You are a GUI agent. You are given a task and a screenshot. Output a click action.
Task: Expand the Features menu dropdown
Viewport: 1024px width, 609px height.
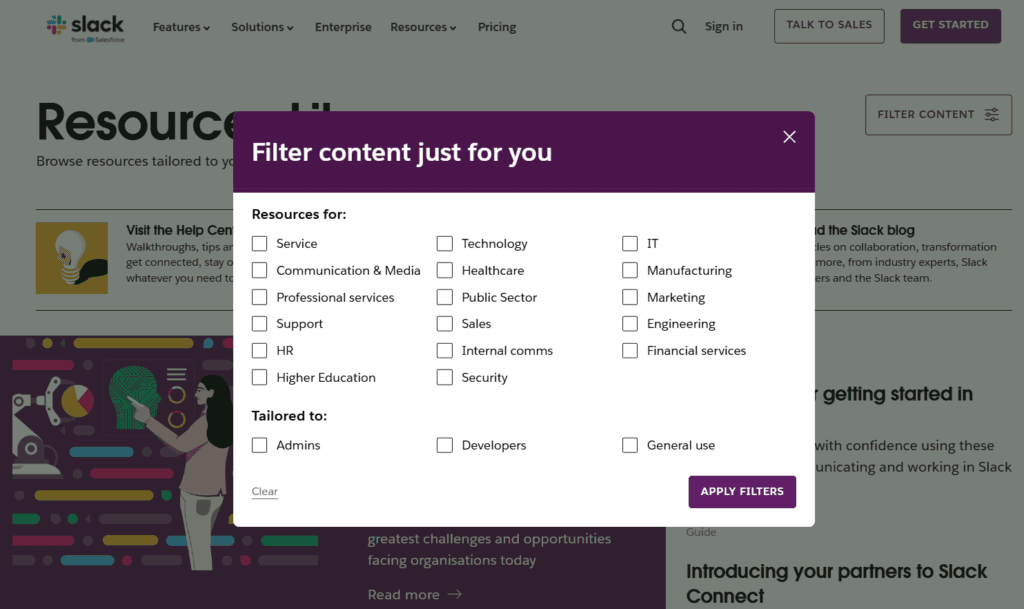pyautogui.click(x=181, y=27)
